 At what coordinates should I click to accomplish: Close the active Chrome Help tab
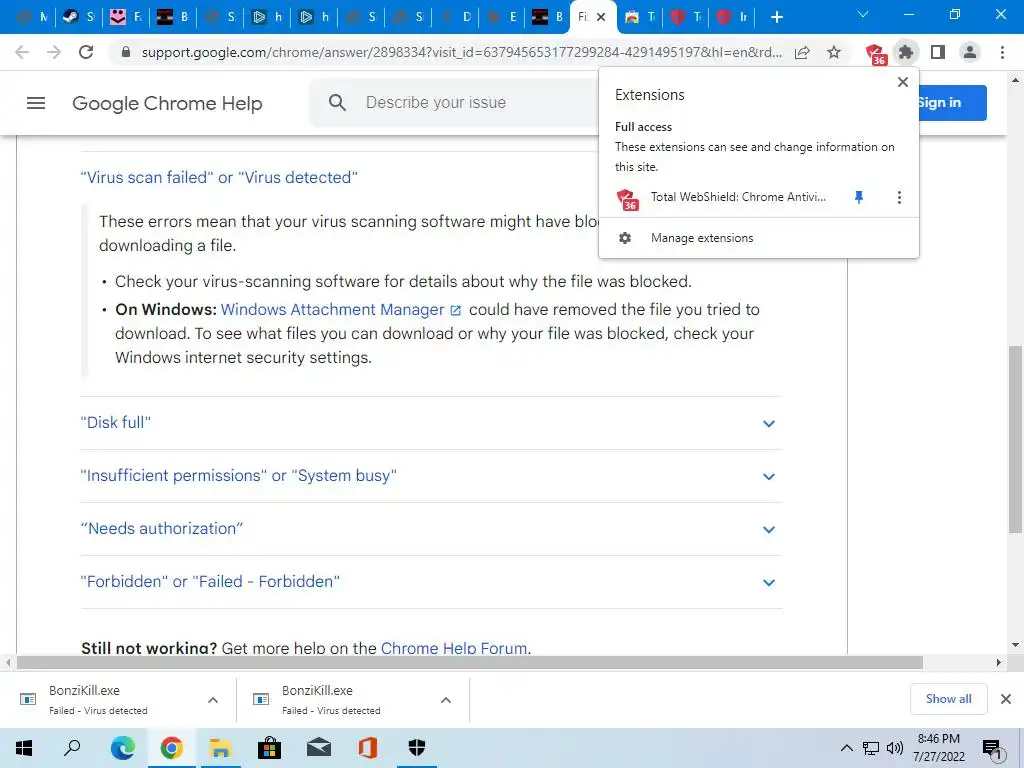coord(601,17)
